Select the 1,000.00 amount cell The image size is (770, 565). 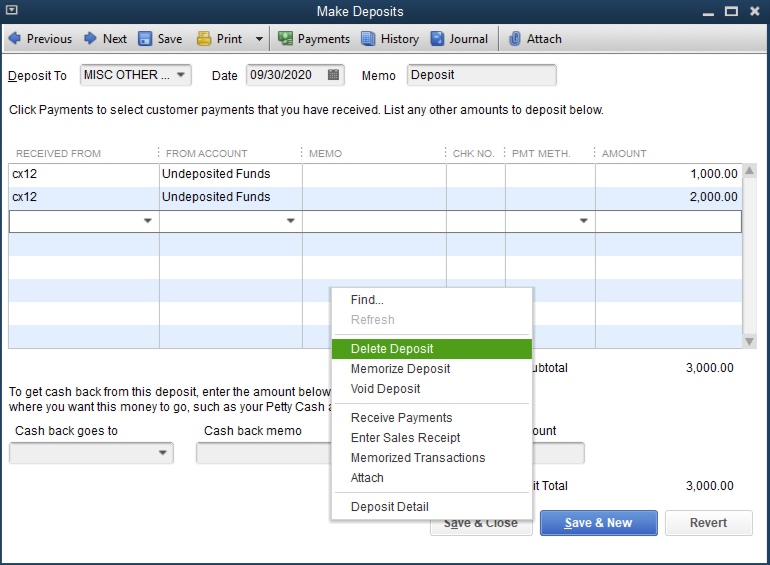click(x=668, y=174)
